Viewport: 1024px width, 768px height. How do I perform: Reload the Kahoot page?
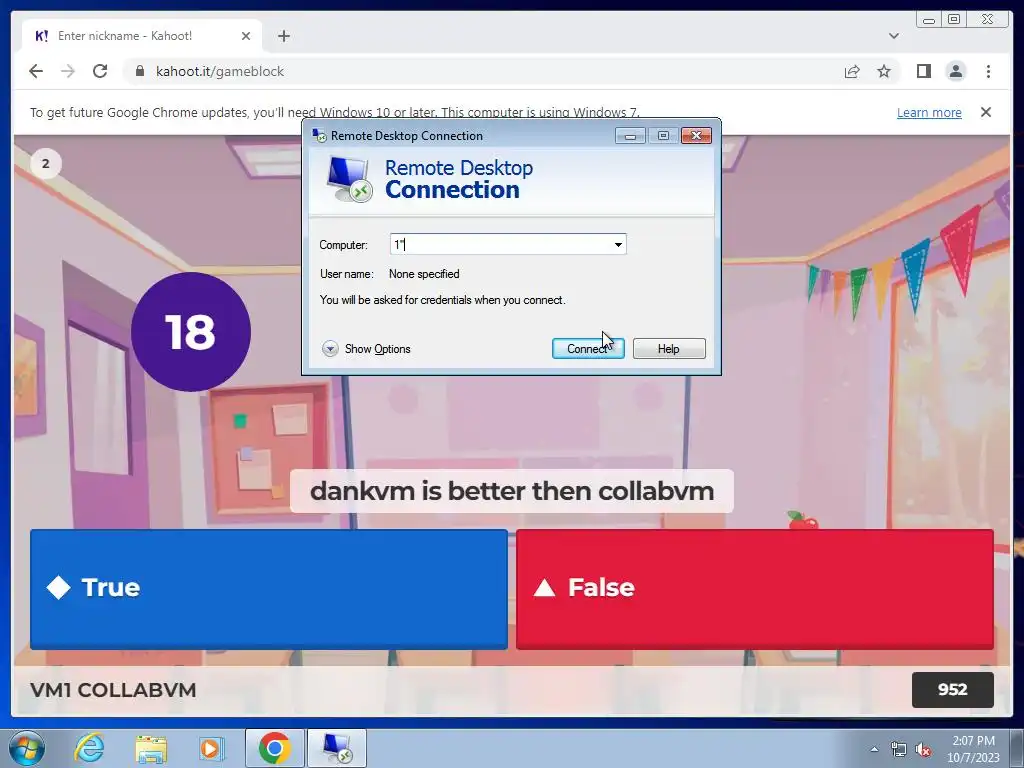click(x=100, y=71)
